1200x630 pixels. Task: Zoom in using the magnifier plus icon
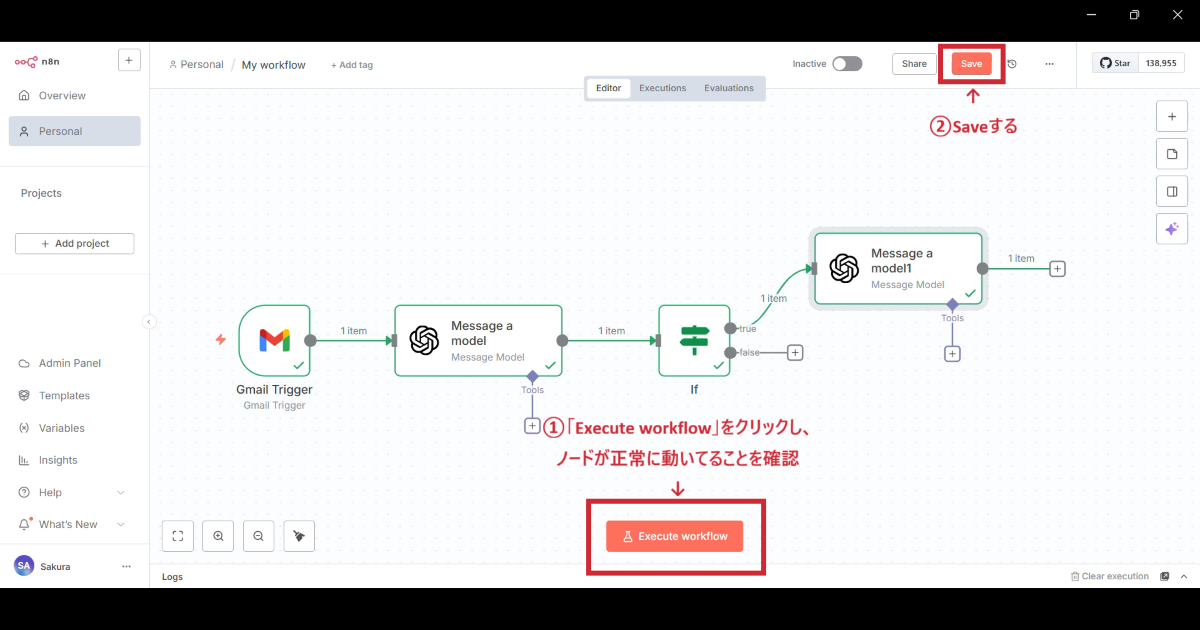[218, 535]
